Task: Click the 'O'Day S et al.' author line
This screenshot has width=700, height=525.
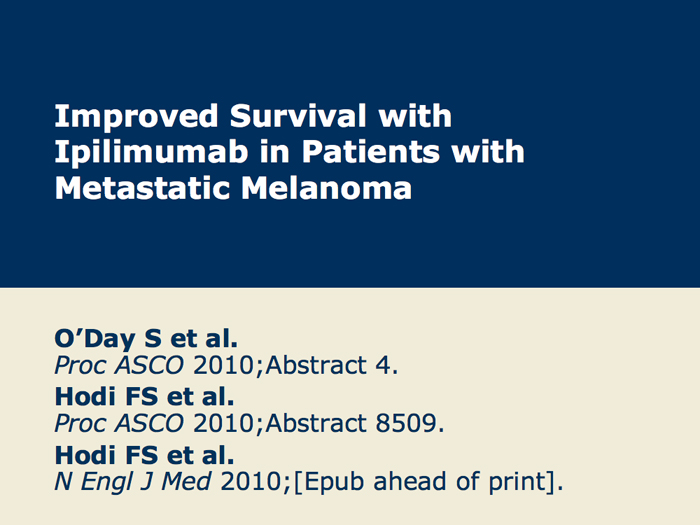Action: pyautogui.click(x=146, y=338)
